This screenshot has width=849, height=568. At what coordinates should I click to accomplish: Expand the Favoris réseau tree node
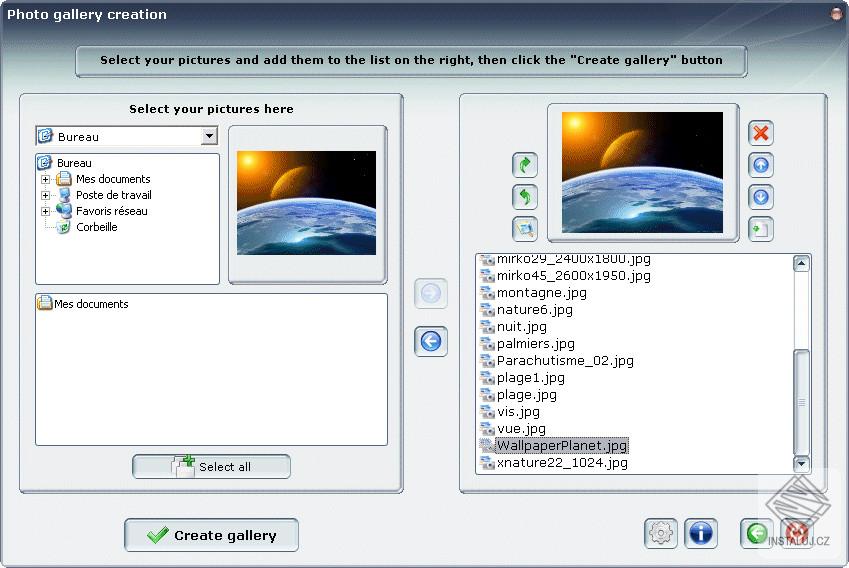pyautogui.click(x=45, y=211)
